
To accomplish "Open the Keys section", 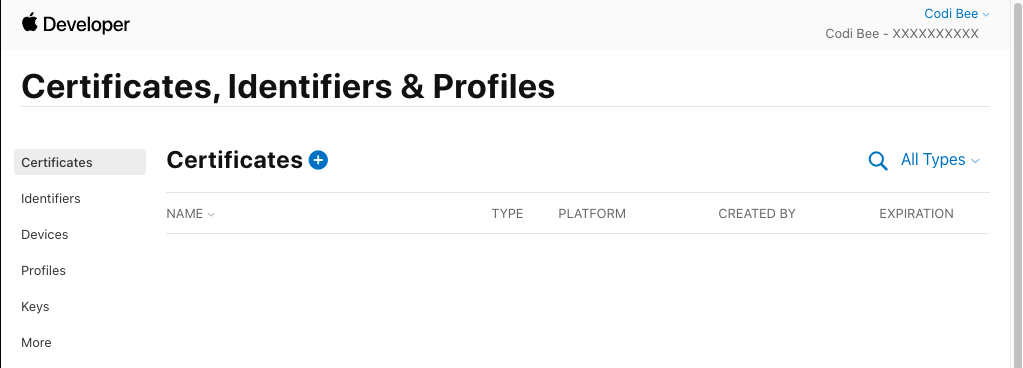I will pos(35,307).
